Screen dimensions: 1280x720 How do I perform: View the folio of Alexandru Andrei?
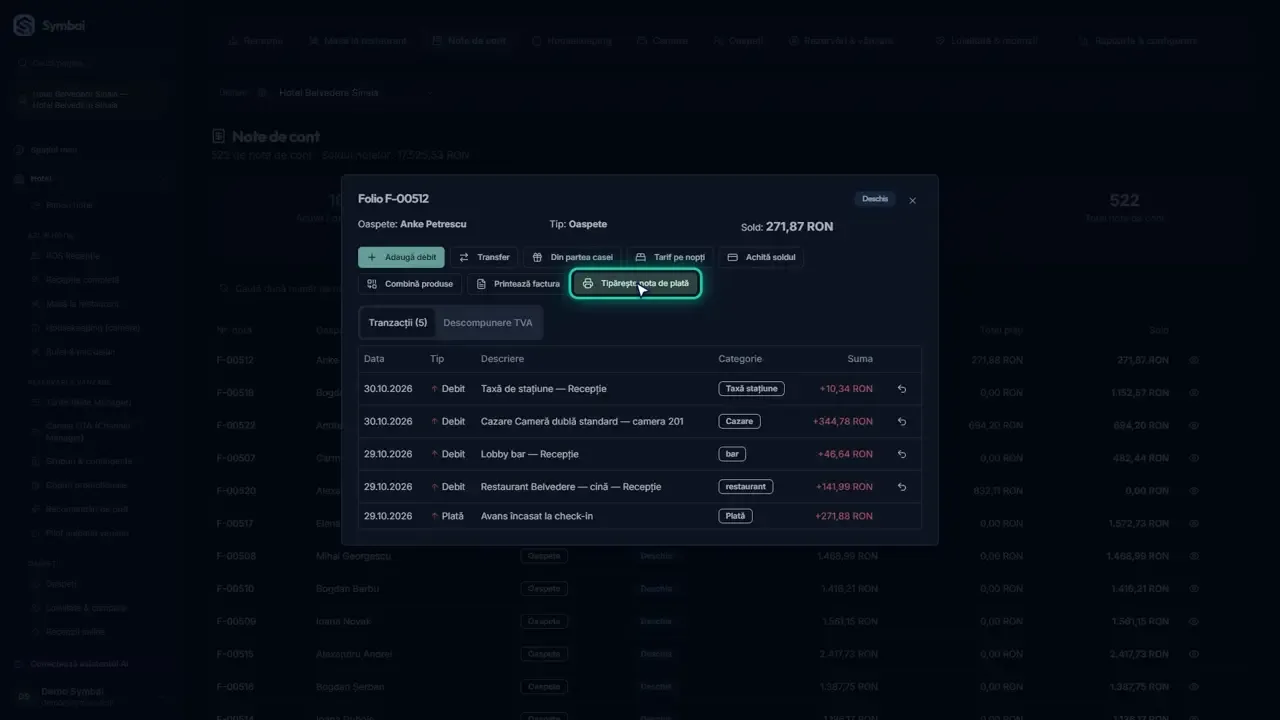tap(1194, 654)
